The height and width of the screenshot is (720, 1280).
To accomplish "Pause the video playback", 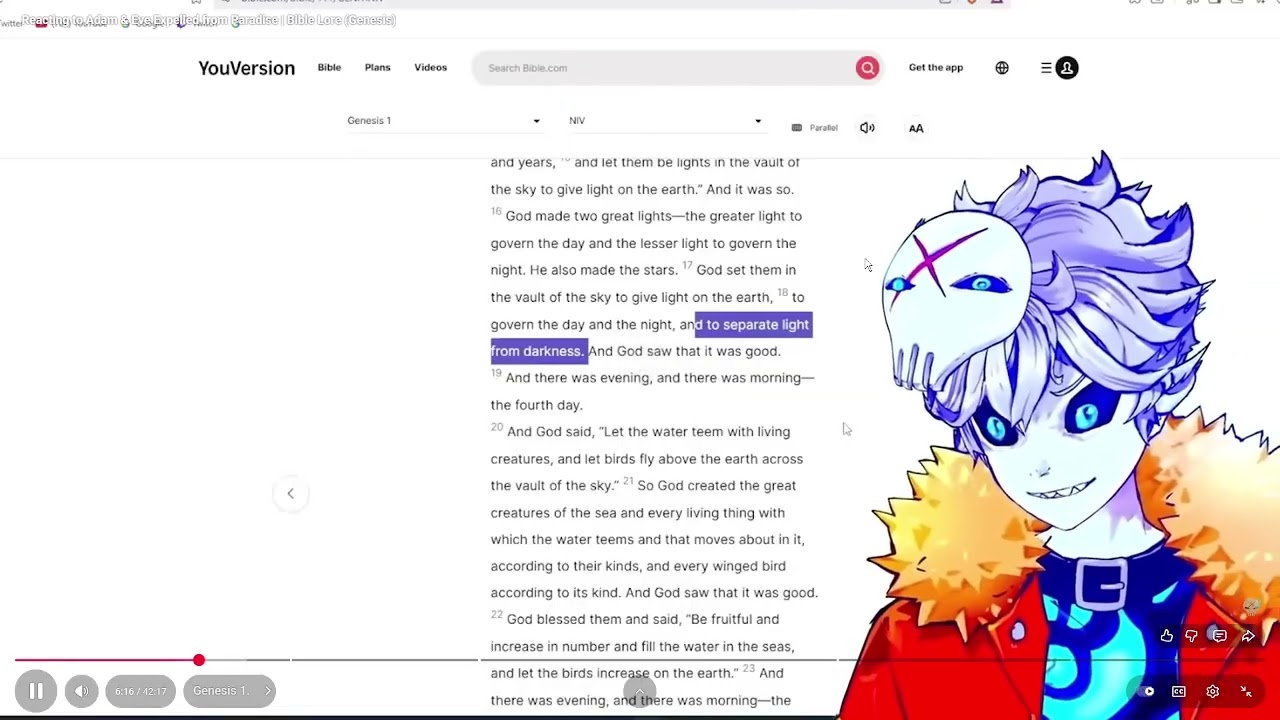I will (x=35, y=691).
